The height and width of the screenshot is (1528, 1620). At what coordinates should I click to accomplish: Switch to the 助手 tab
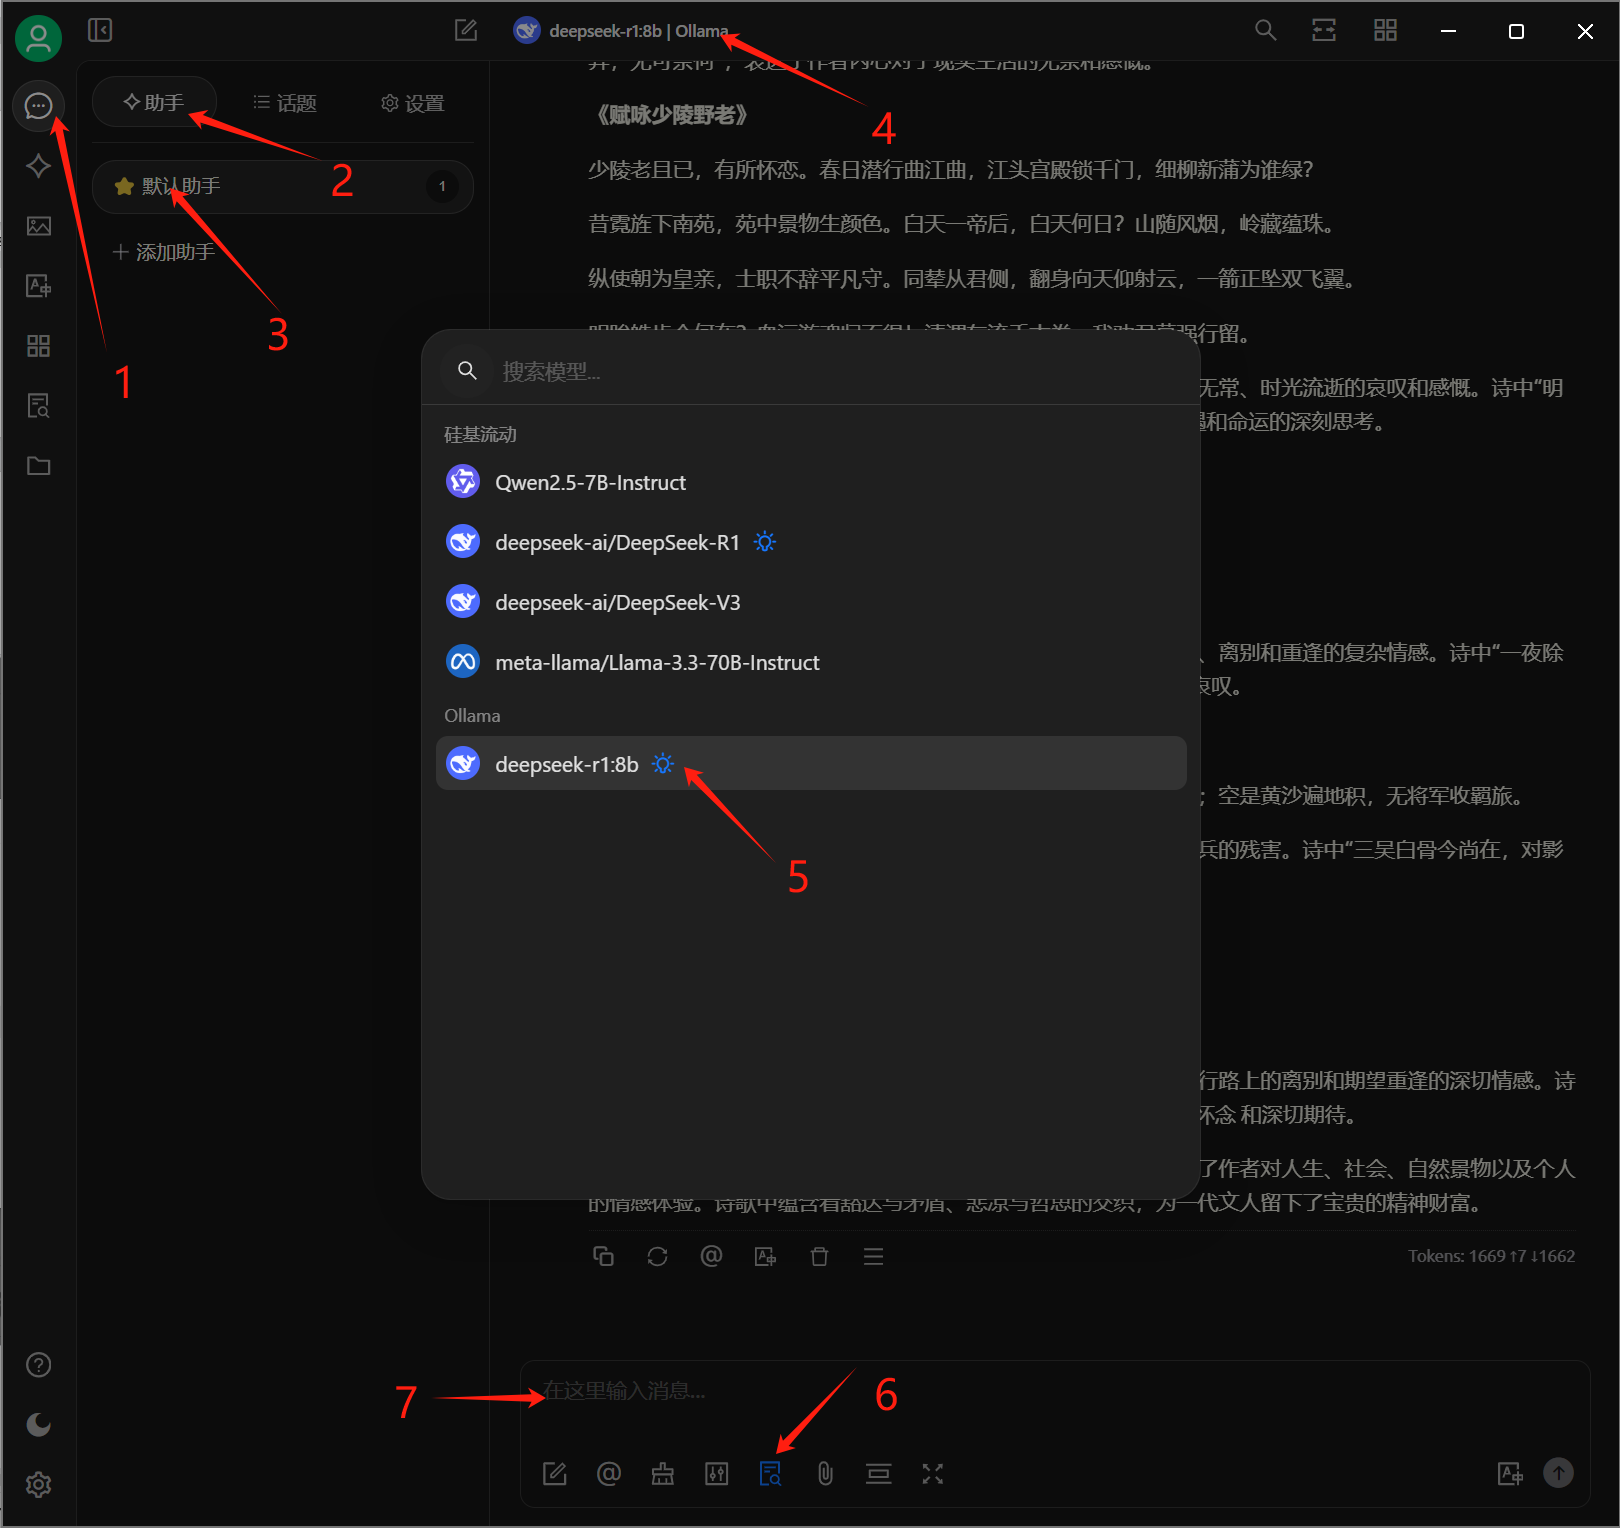(x=154, y=102)
